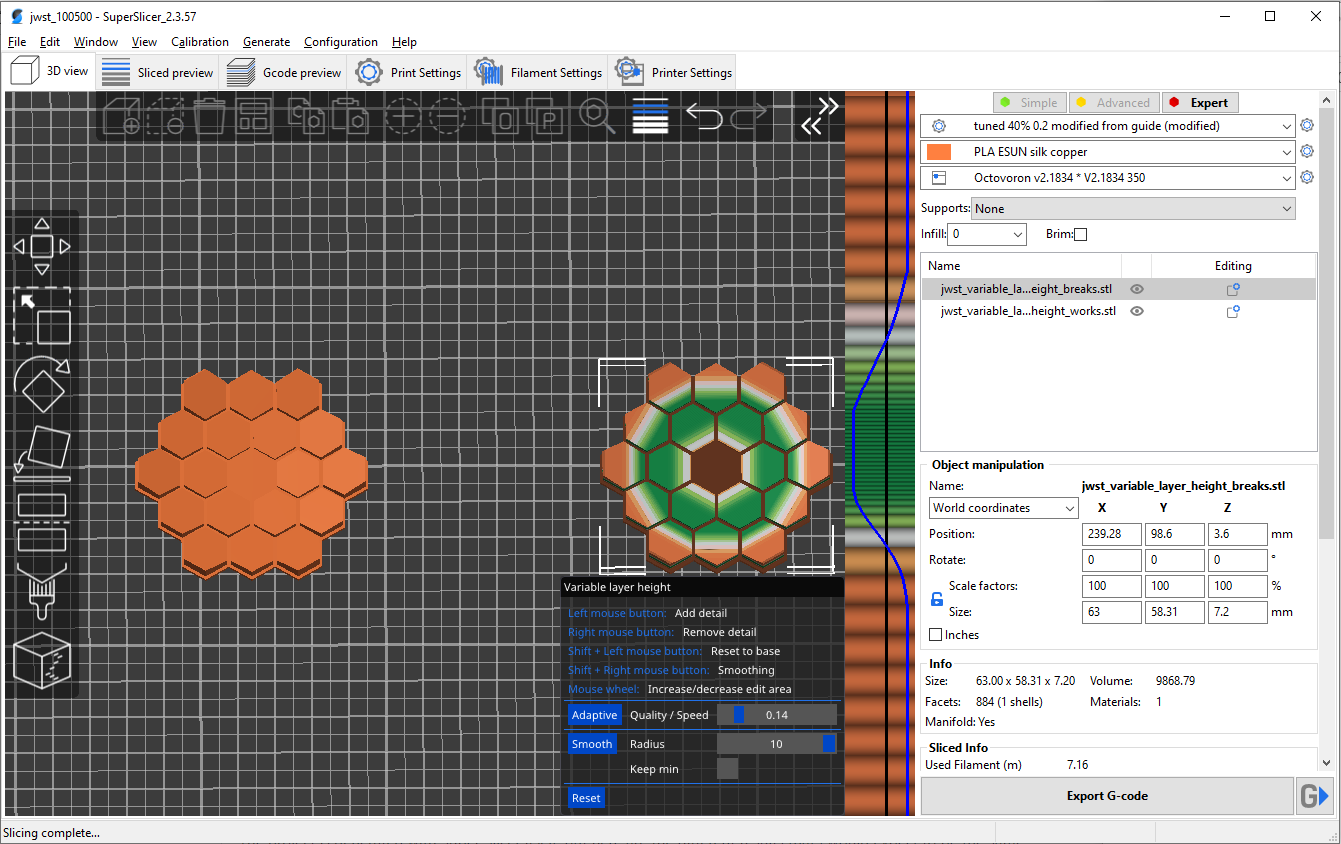The image size is (1341, 844).
Task: Toggle the Keep min checkbox
Action: [x=728, y=769]
